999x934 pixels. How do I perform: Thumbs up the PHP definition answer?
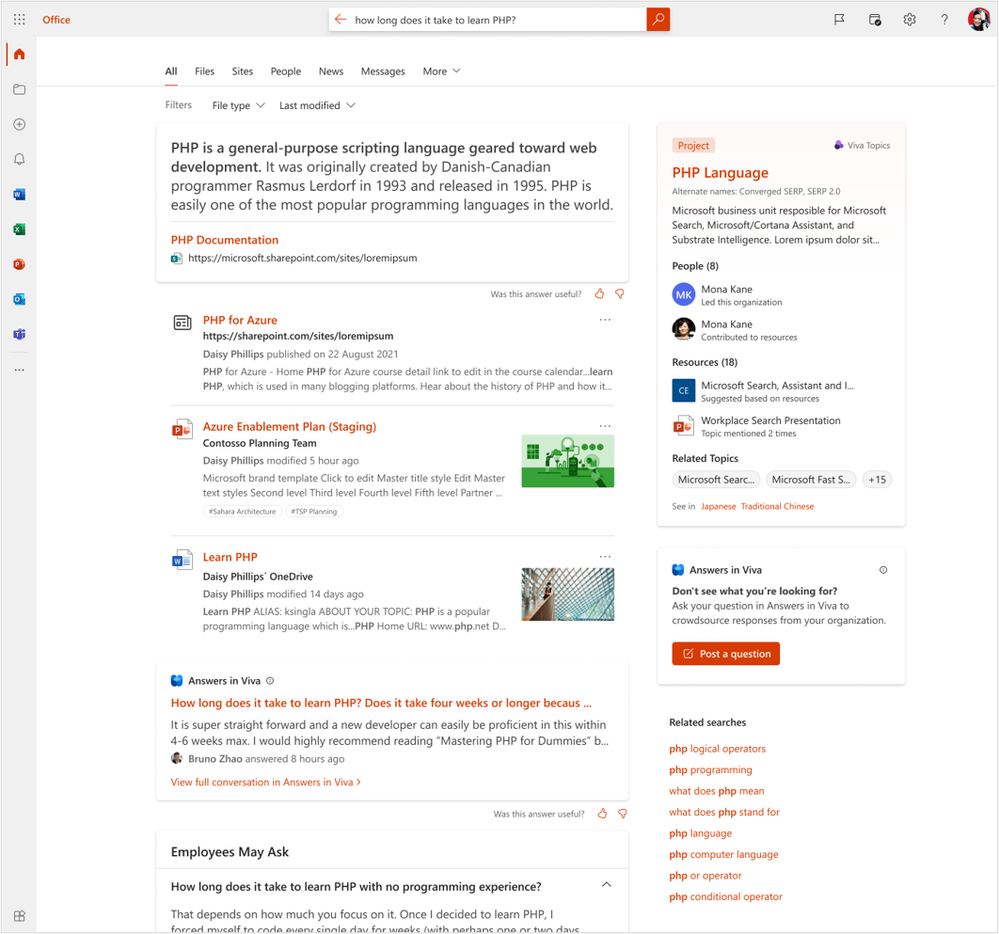(599, 294)
